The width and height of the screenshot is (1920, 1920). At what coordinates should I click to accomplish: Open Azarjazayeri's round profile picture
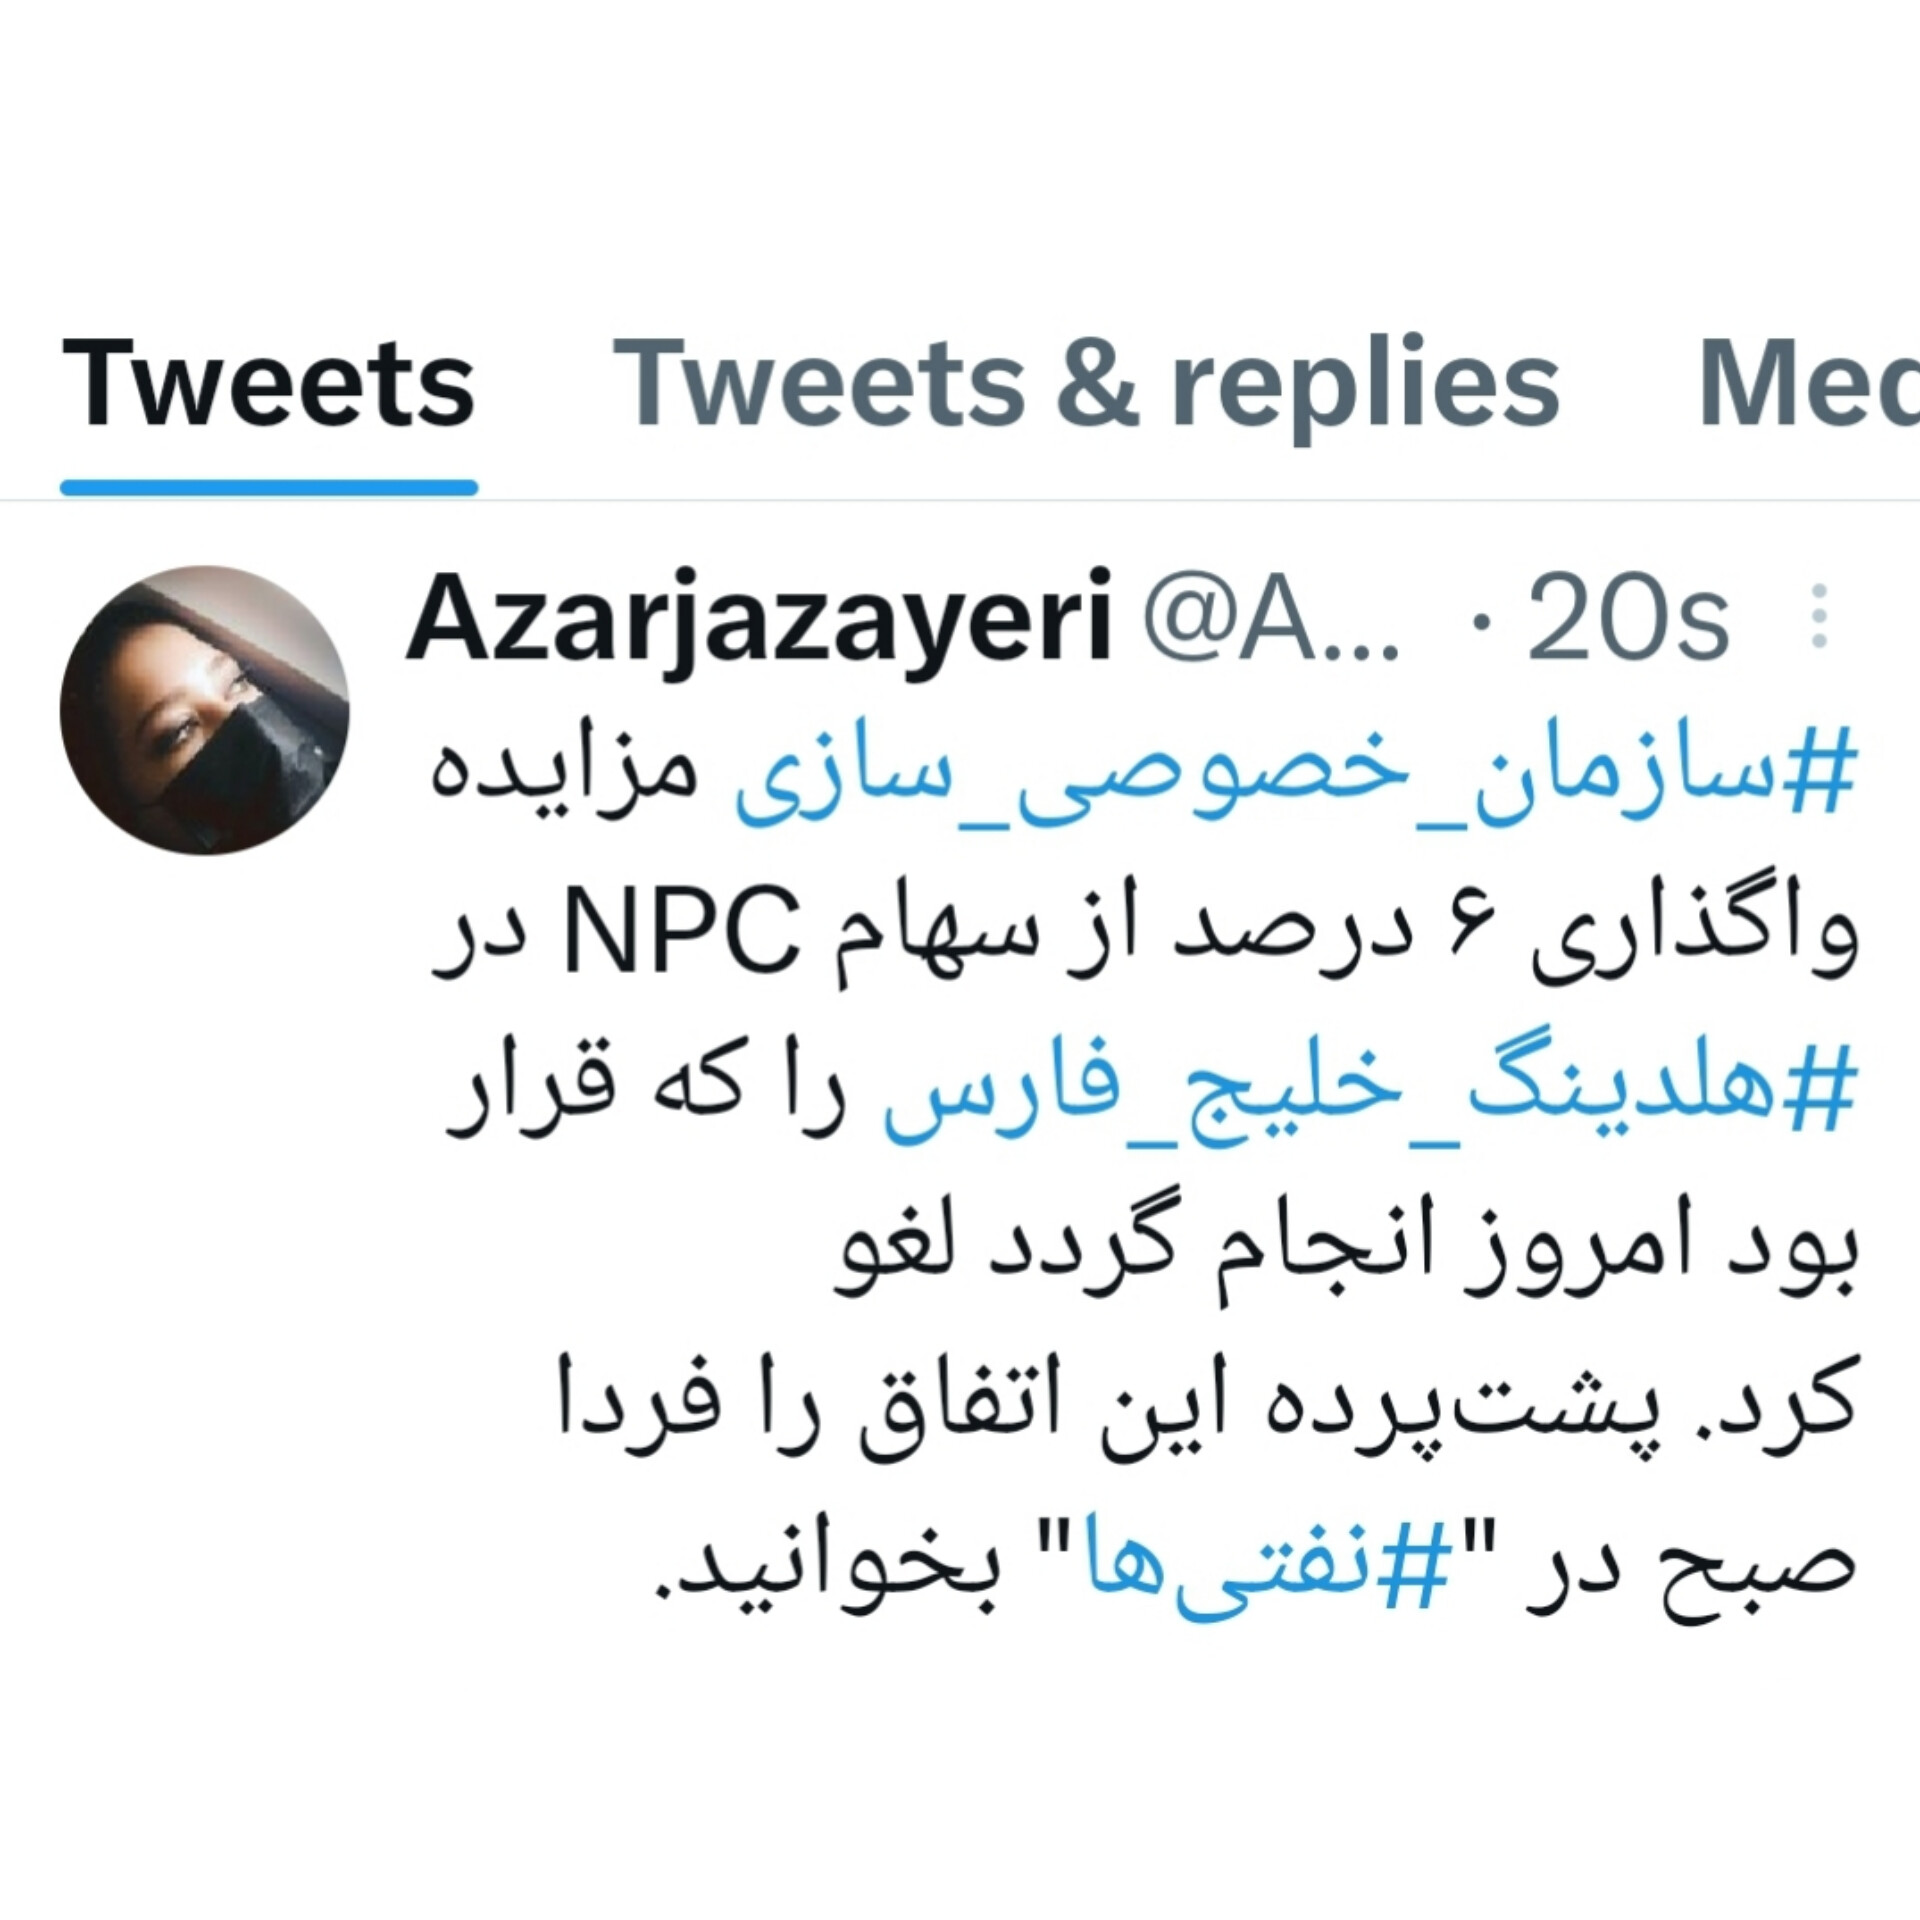[205, 710]
